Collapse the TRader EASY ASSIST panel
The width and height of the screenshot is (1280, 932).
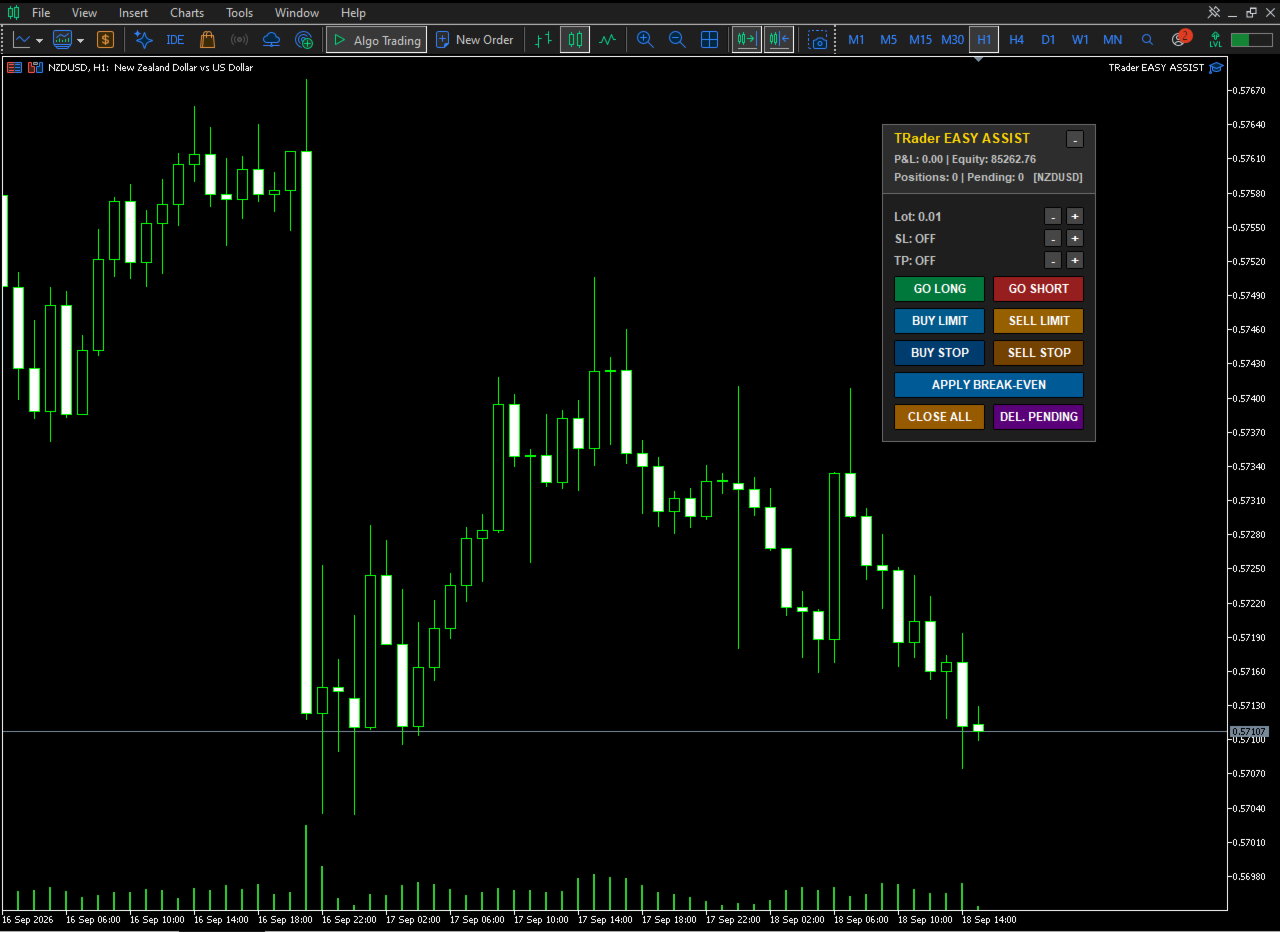tap(1074, 139)
